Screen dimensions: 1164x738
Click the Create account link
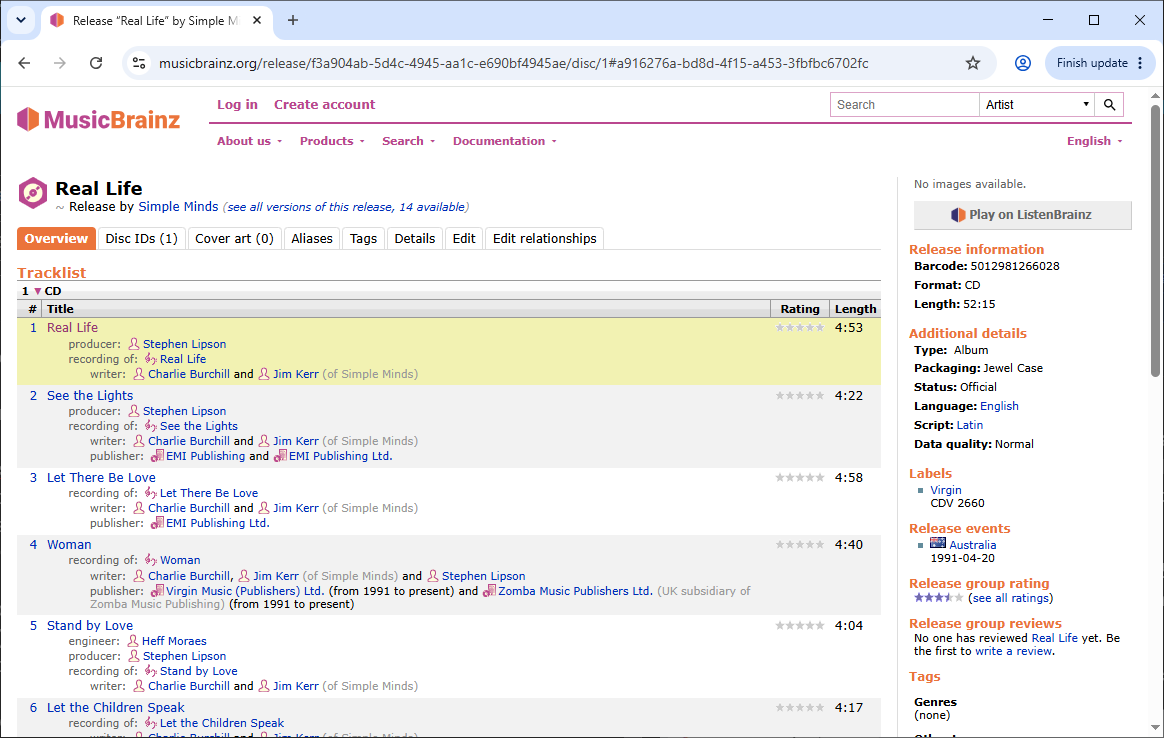point(324,105)
